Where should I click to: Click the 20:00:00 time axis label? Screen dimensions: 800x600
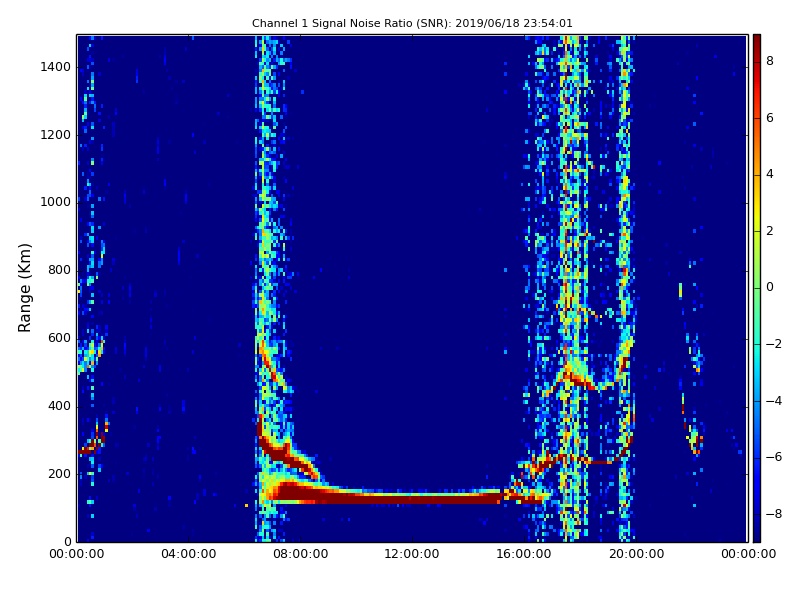(x=636, y=554)
